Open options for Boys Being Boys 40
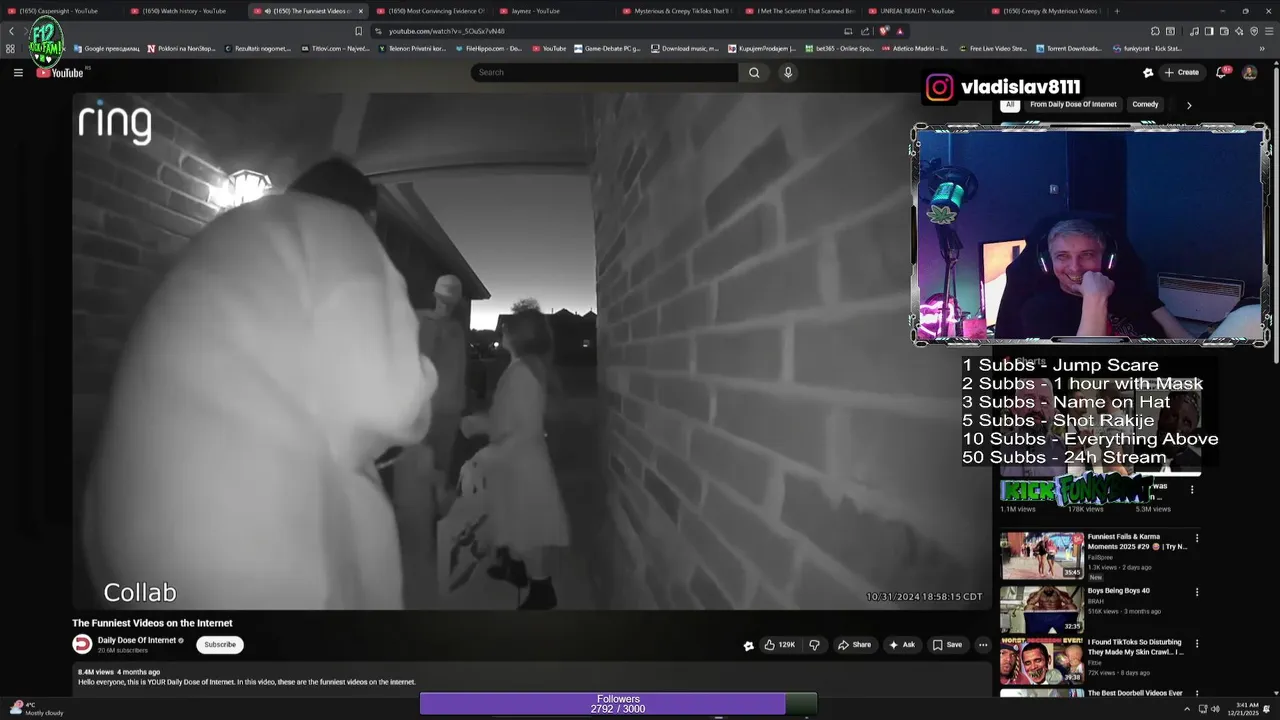This screenshot has height=720, width=1280. click(x=1196, y=592)
